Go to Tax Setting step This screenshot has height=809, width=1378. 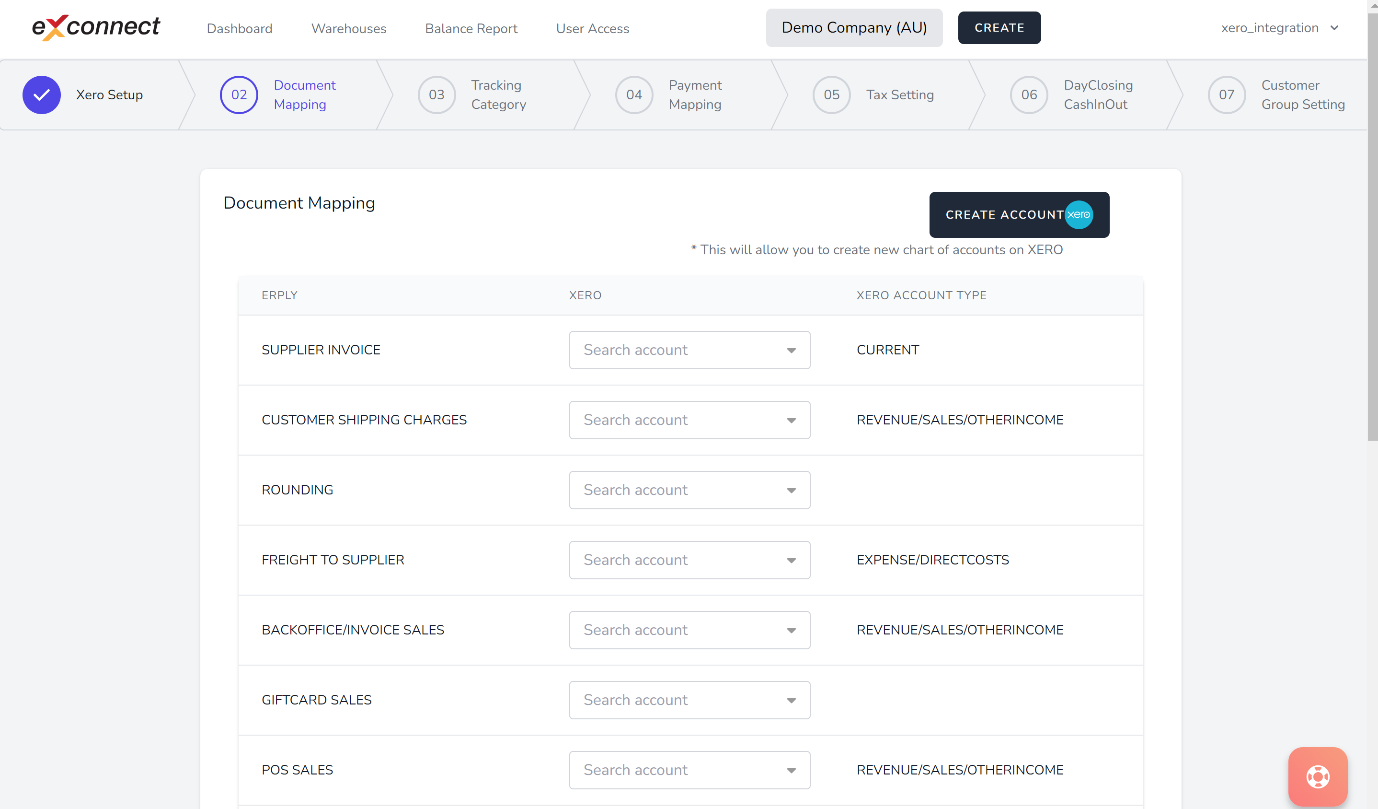[x=900, y=95]
